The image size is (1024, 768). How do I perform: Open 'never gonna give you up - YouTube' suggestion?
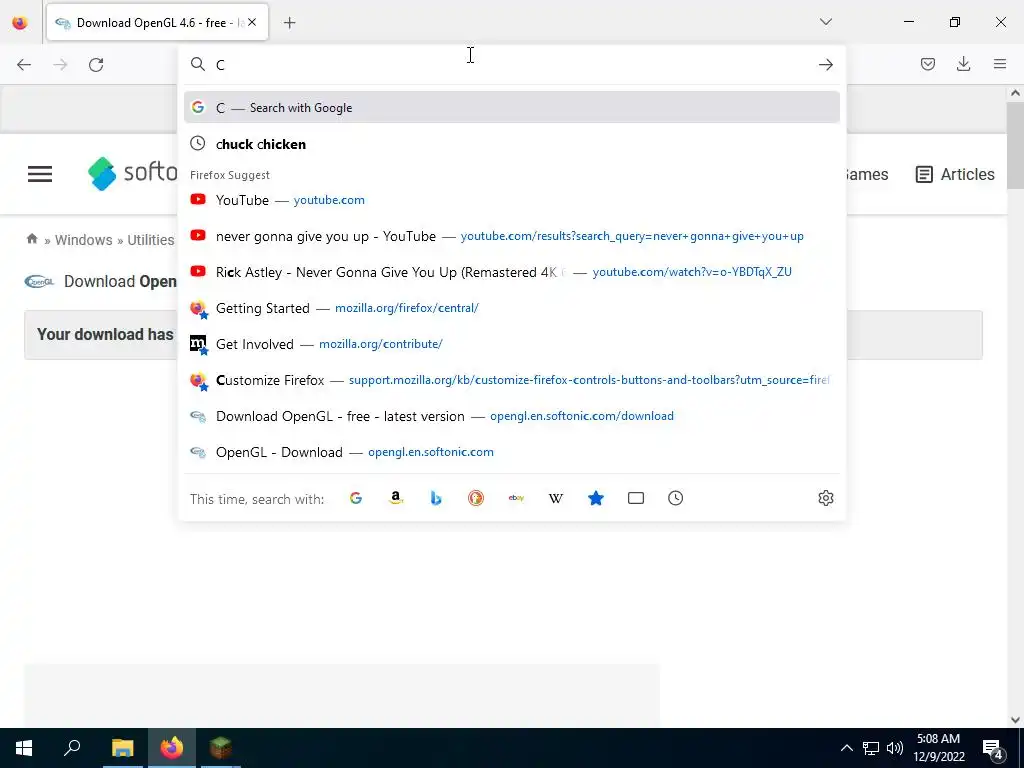pos(511,236)
